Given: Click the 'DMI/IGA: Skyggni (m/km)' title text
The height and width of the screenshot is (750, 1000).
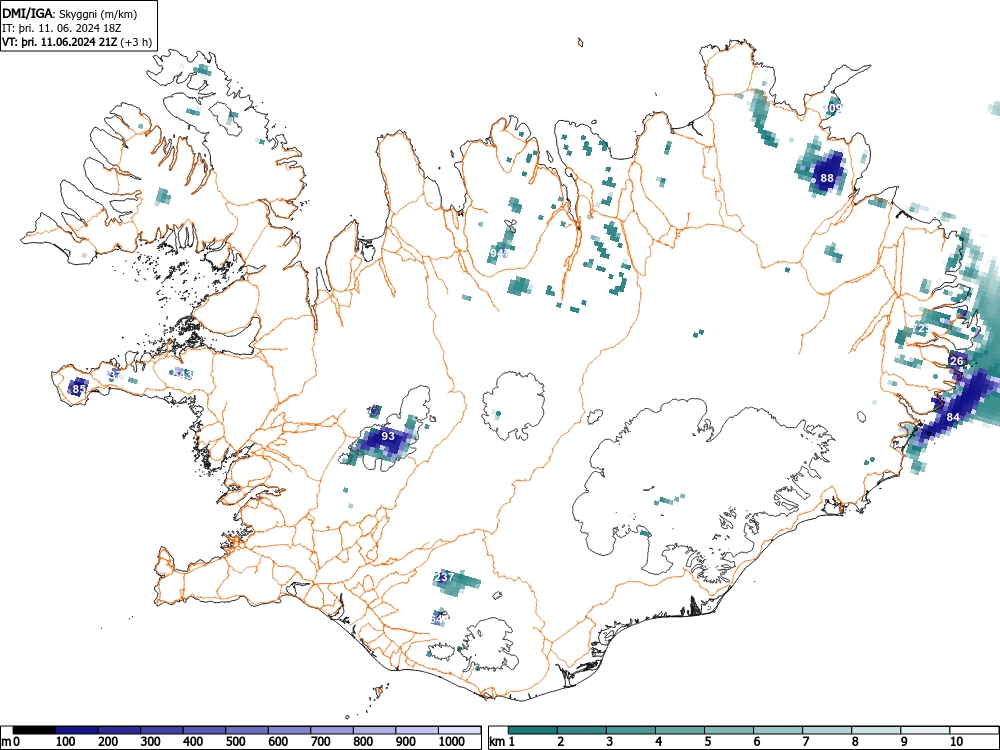Looking at the screenshot, I should point(70,13).
